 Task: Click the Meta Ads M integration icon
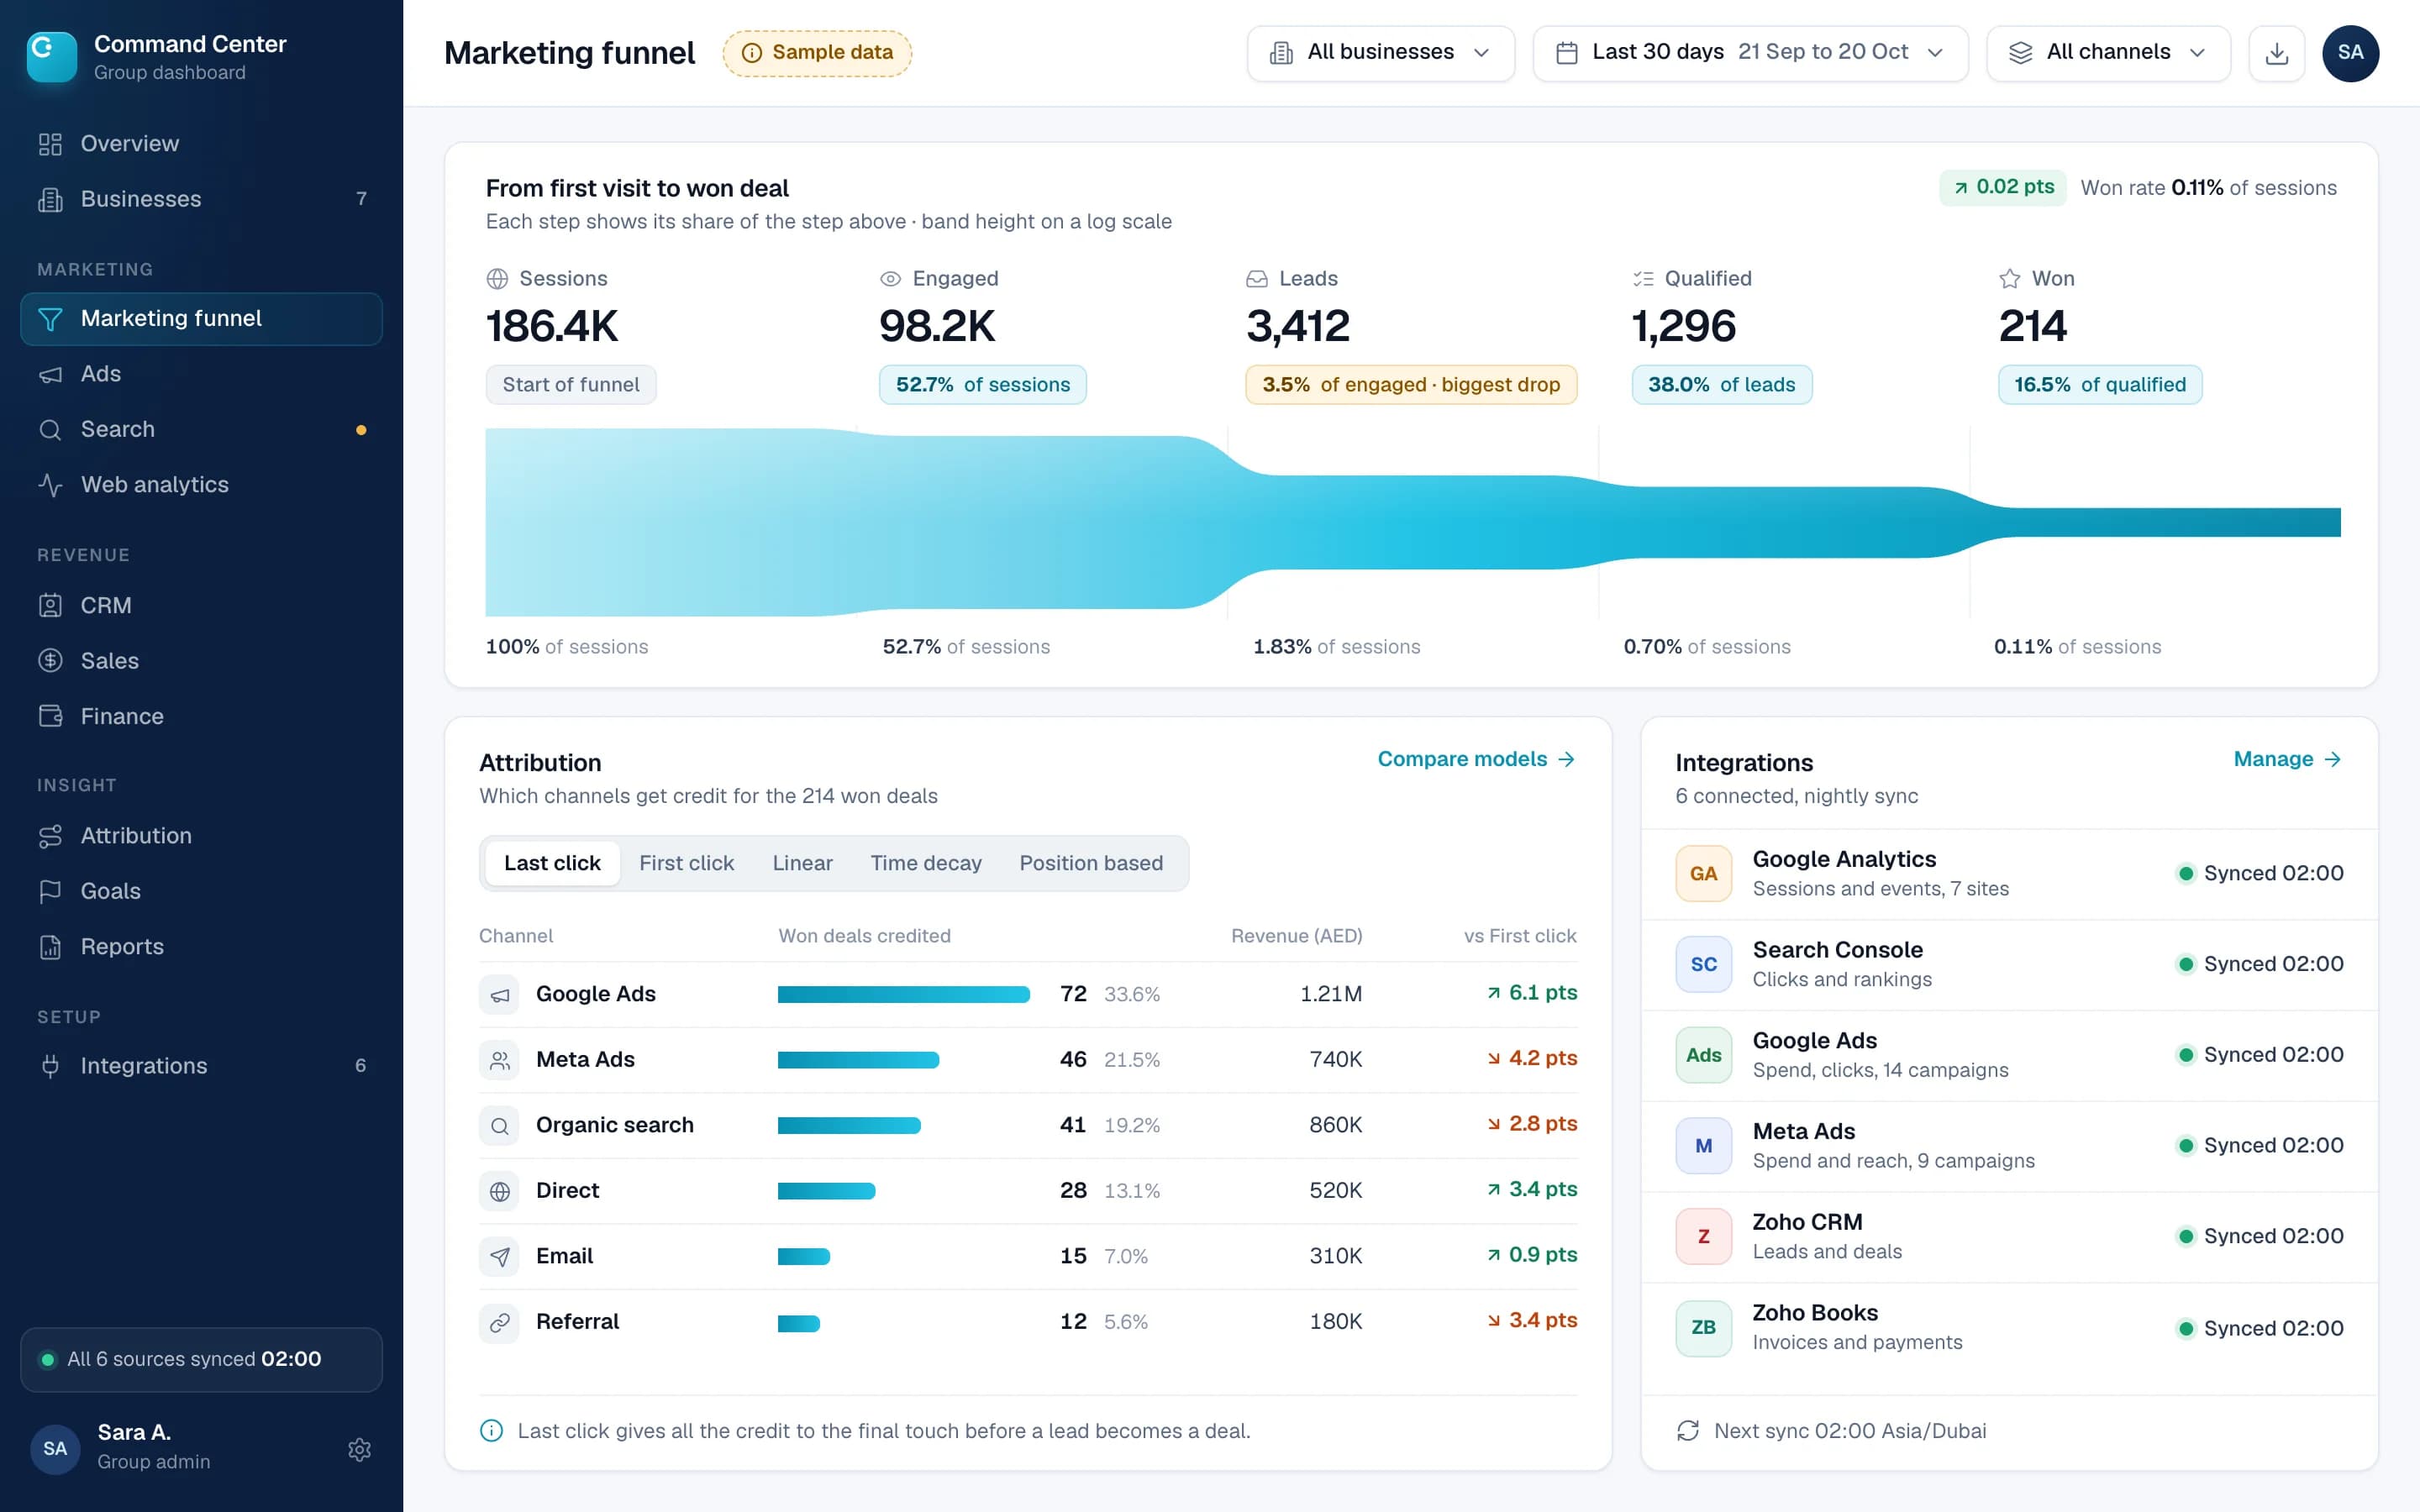coord(1703,1145)
